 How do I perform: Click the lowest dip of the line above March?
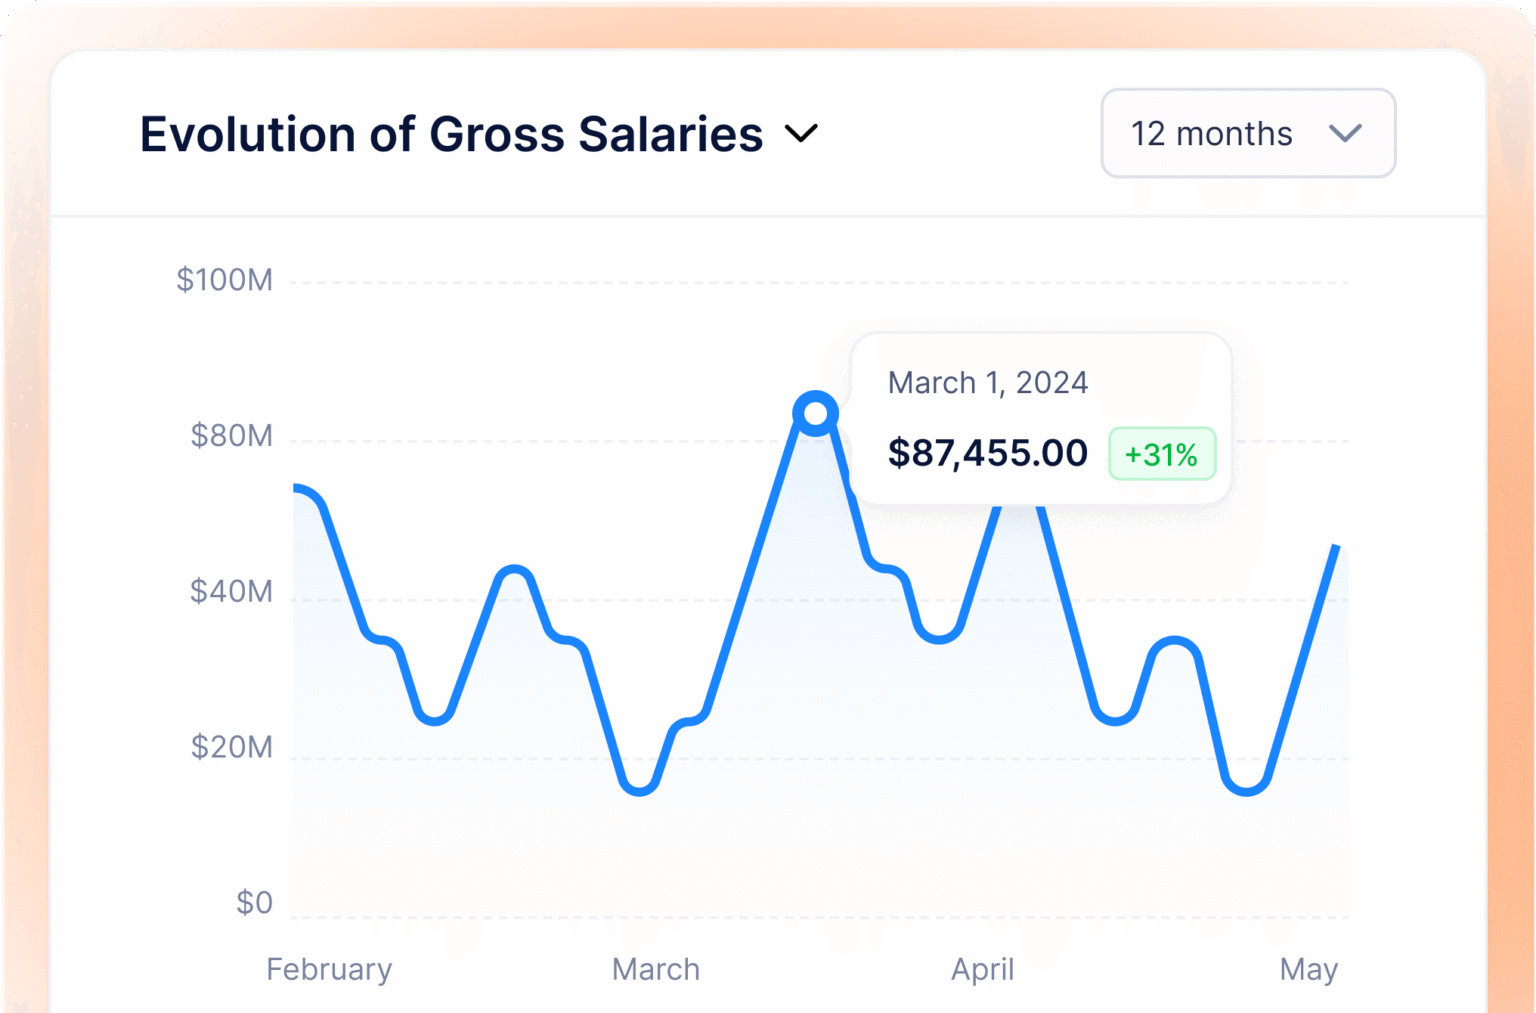(639, 789)
